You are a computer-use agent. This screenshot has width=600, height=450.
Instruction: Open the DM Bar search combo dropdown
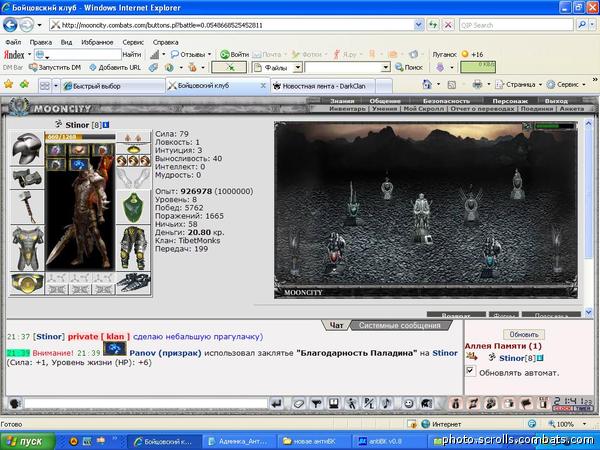pos(386,68)
